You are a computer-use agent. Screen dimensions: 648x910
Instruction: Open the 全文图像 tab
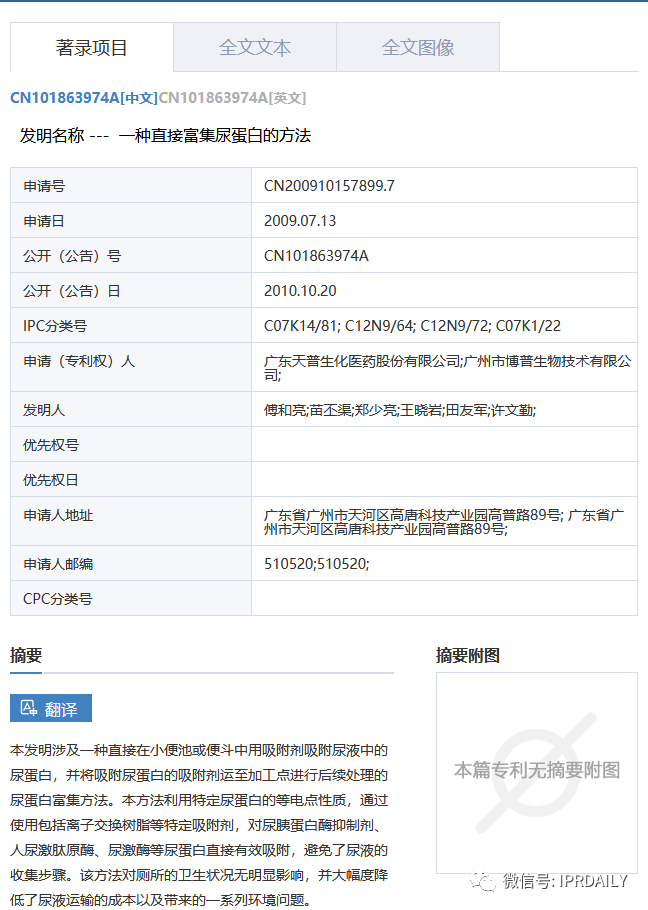(418, 47)
